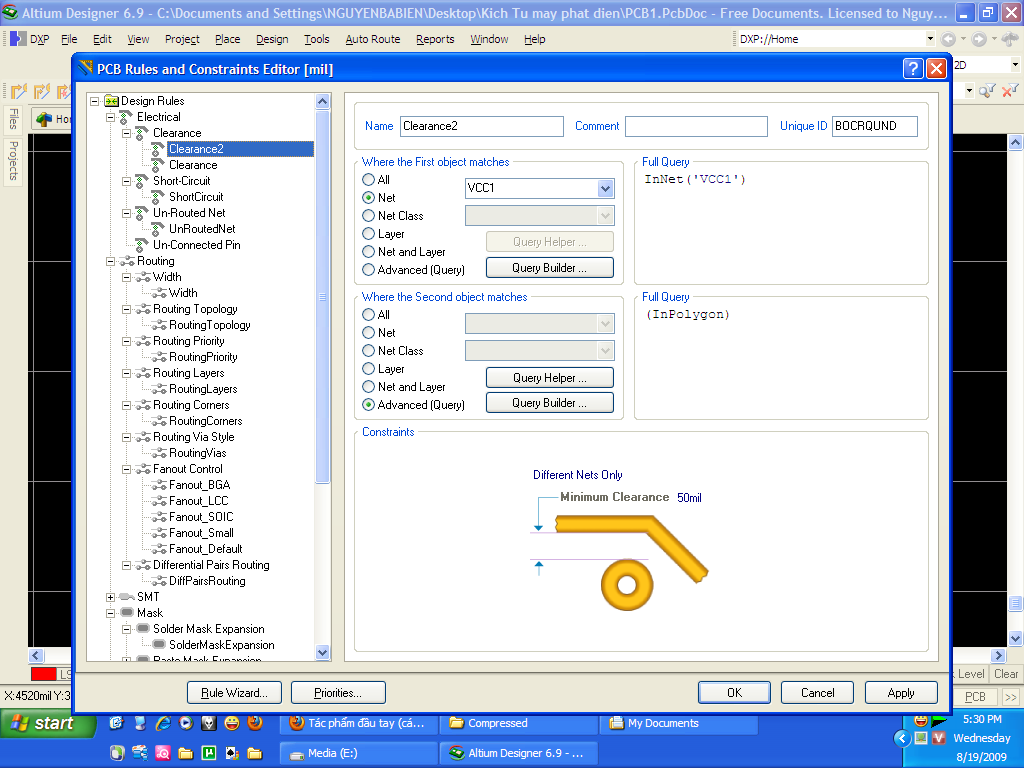1024x768 pixels.
Task: Select 'All' for the first object match
Action: [x=369, y=180]
